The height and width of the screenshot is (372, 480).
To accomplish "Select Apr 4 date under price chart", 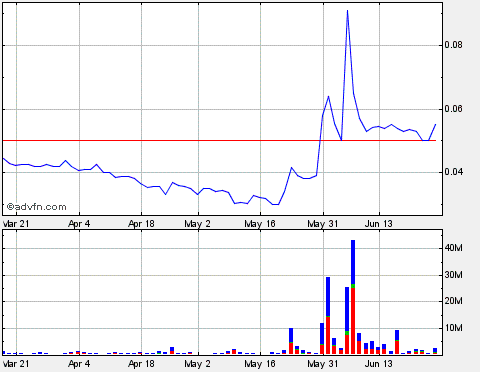I will pyautogui.click(x=79, y=224).
